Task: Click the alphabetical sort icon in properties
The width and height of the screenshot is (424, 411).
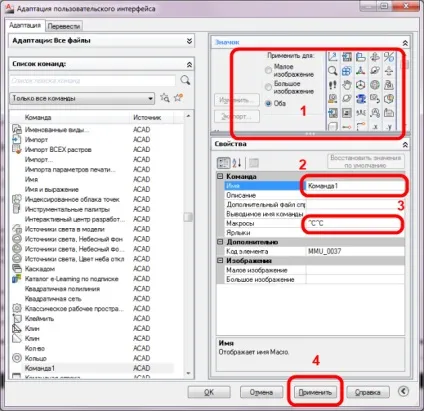Action: (x=237, y=163)
